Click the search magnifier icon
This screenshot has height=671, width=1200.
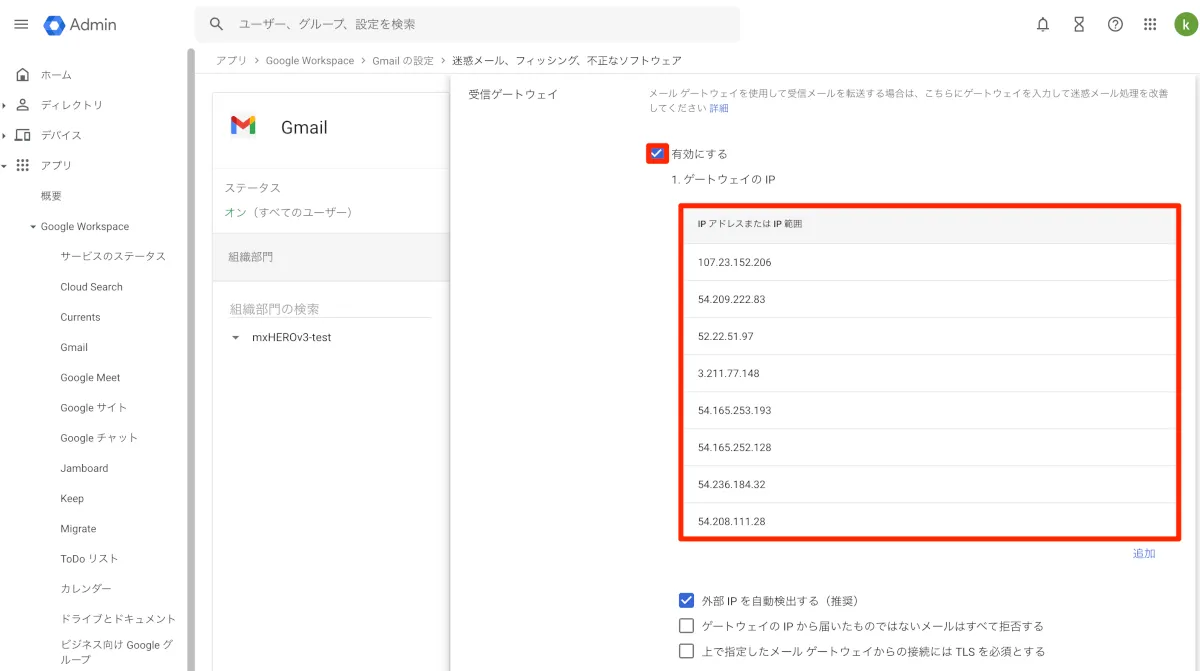[216, 24]
